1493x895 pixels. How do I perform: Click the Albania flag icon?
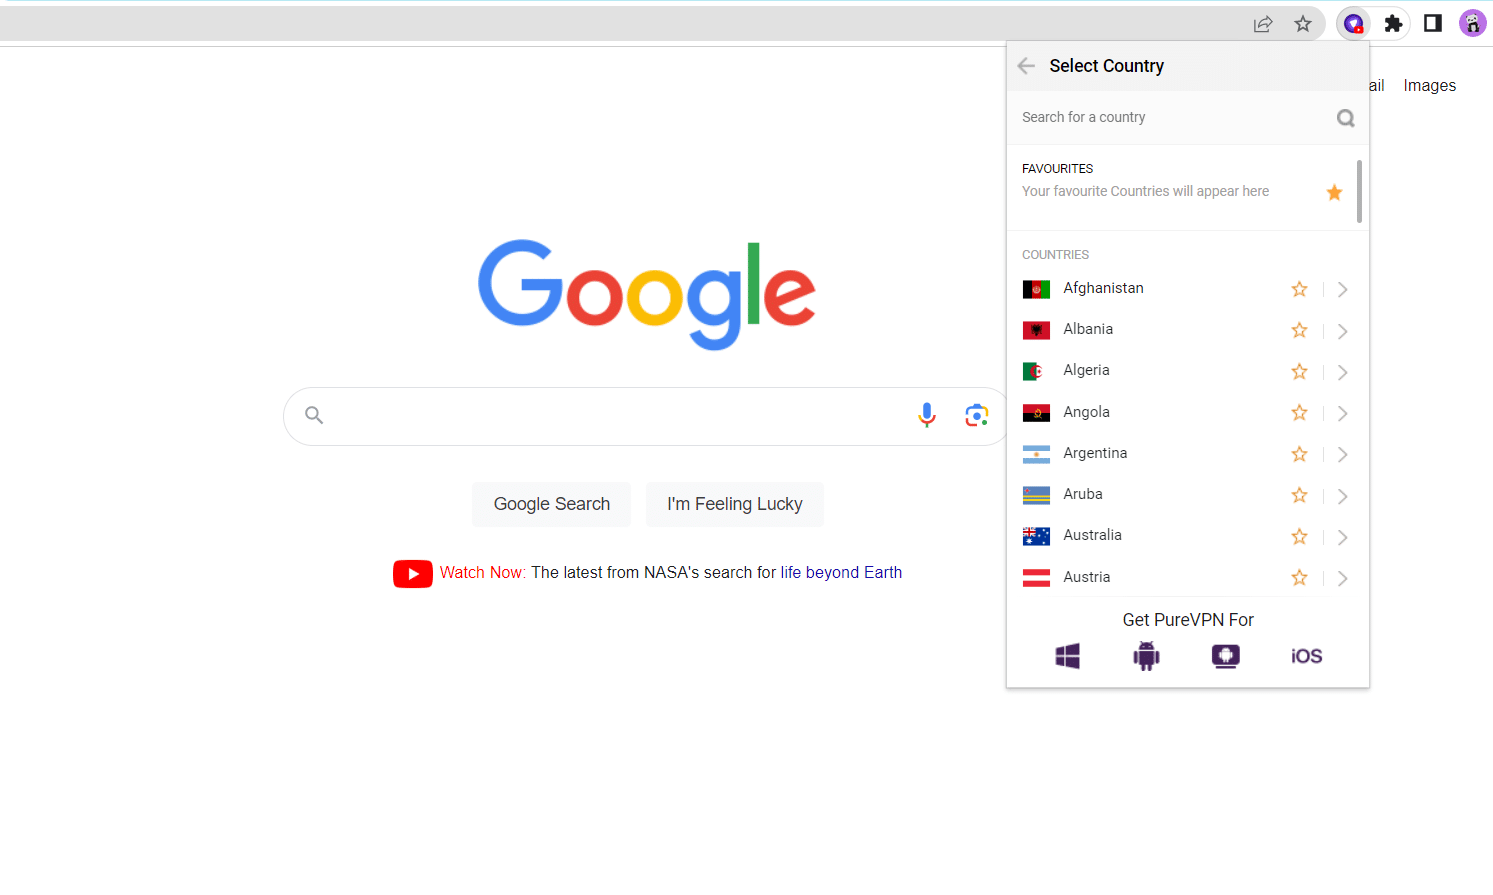(x=1036, y=330)
